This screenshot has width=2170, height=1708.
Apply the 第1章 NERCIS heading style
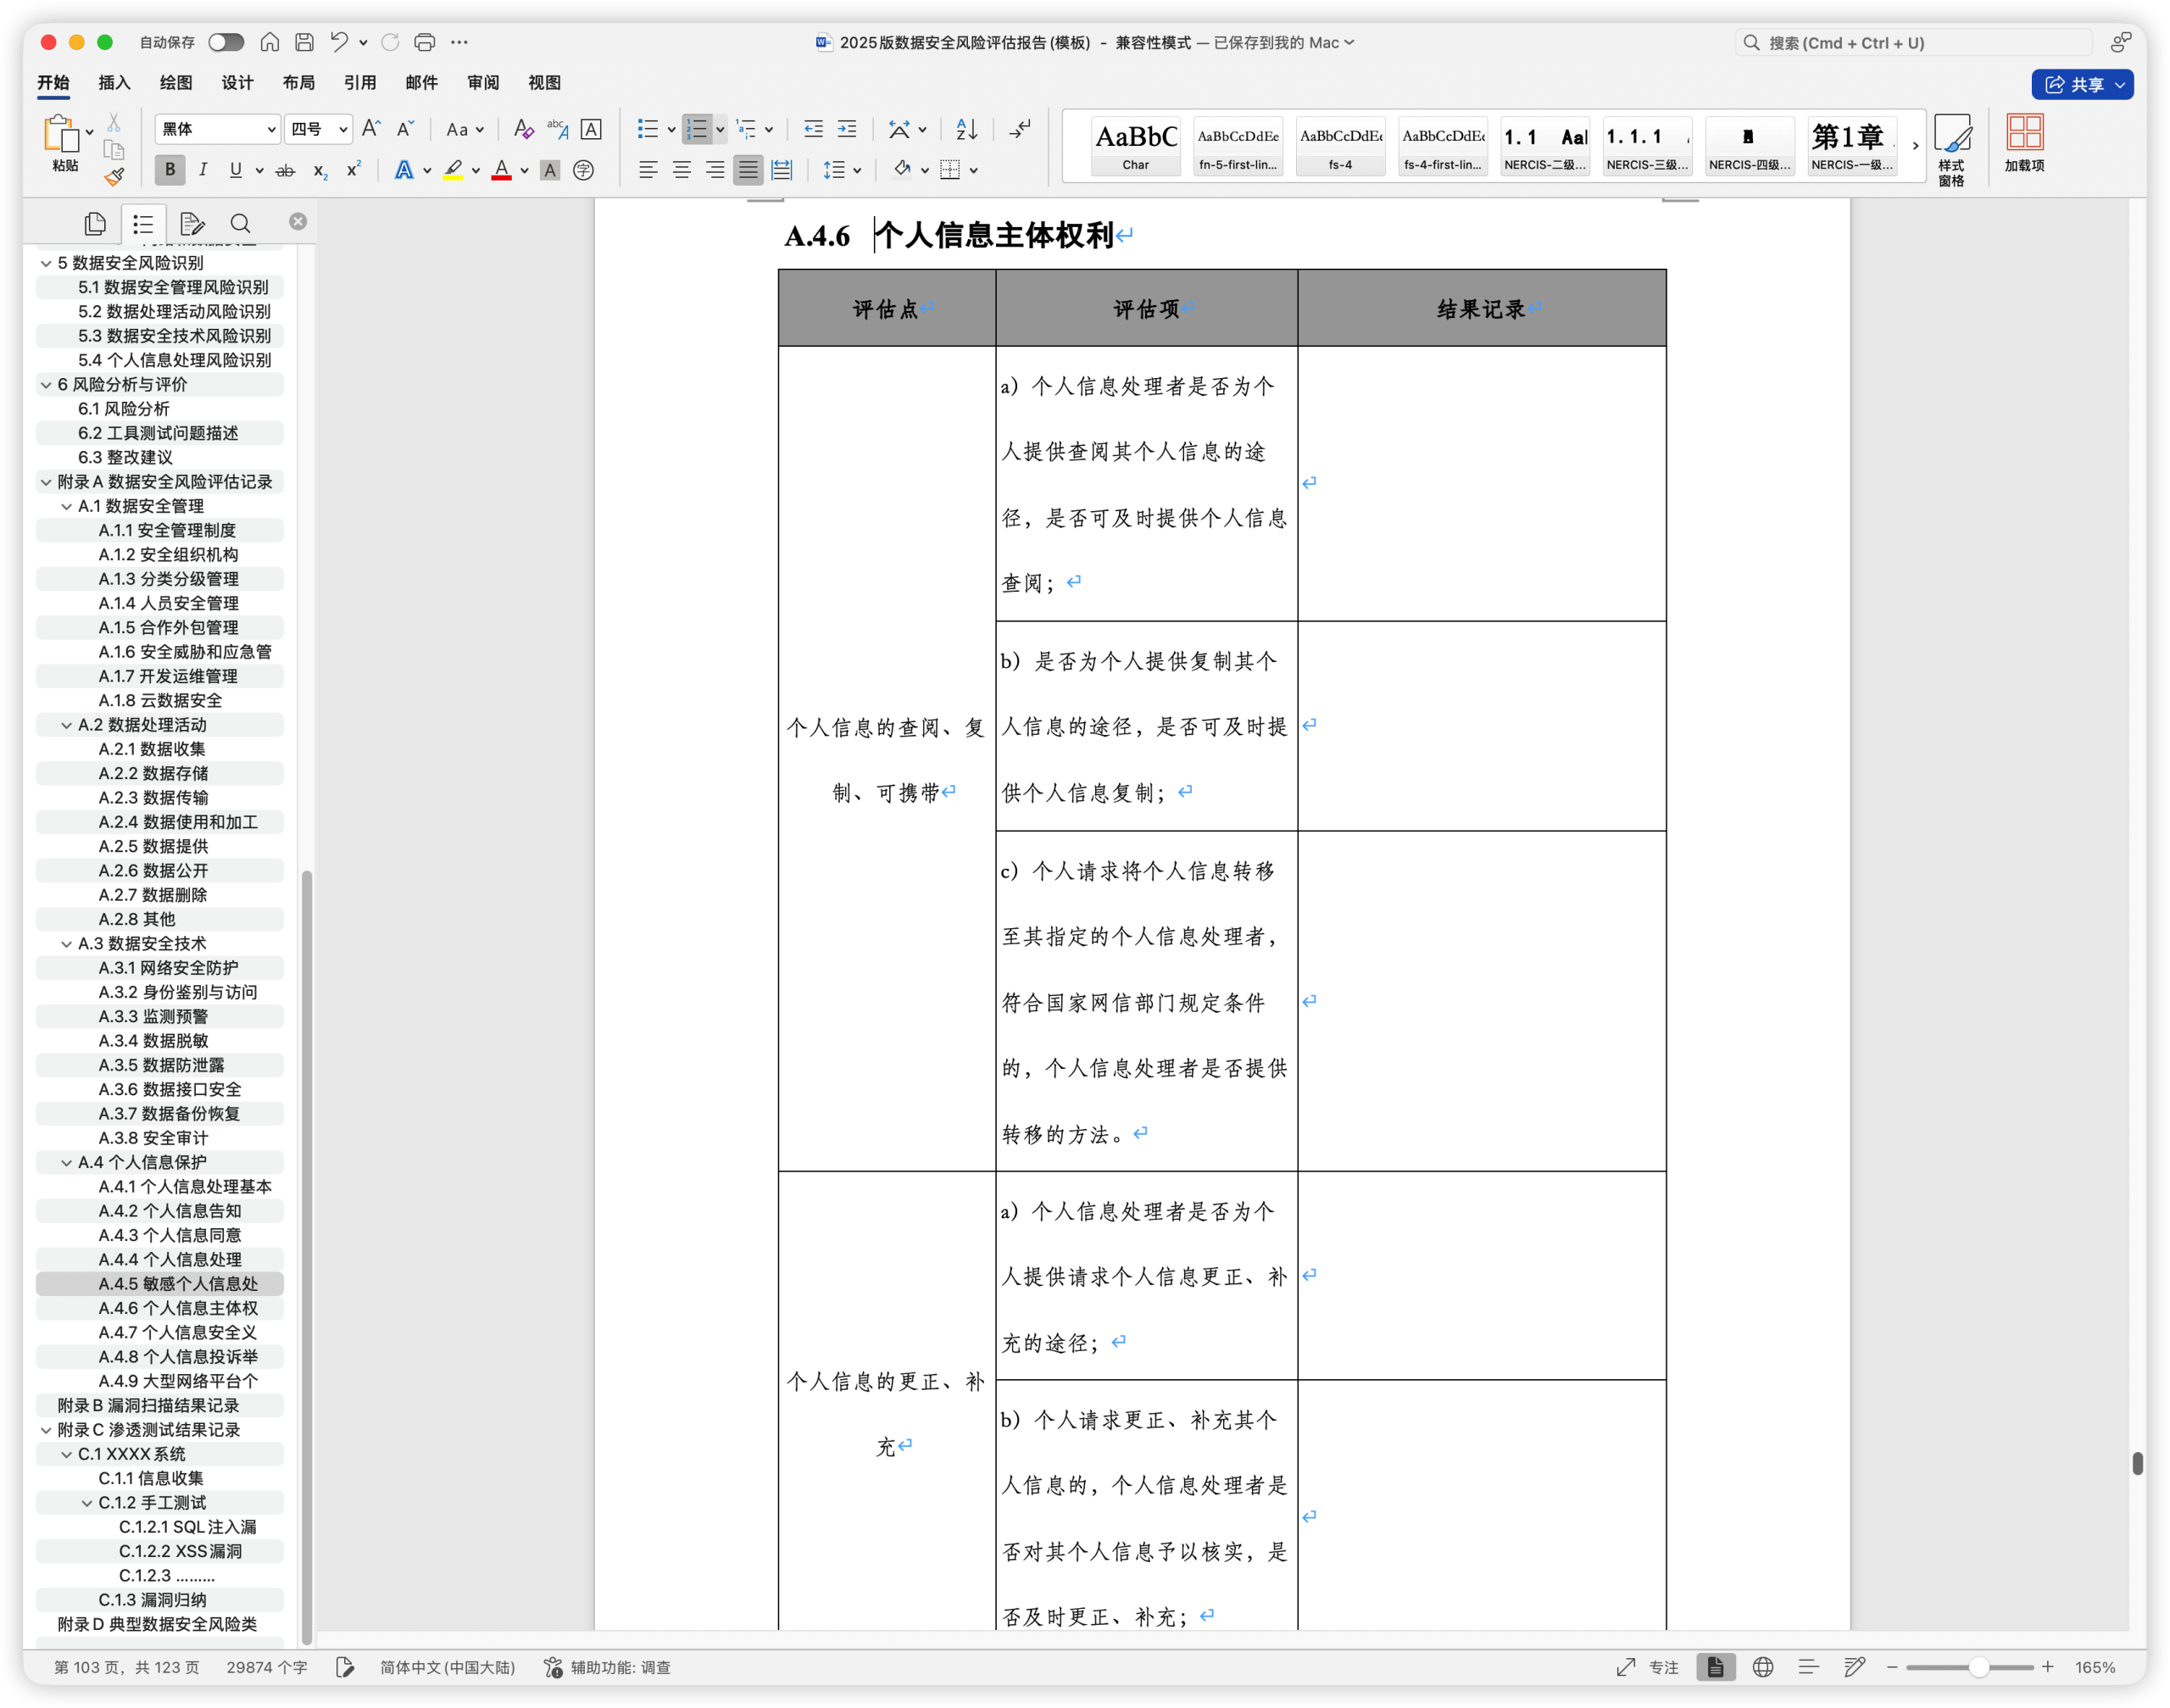coord(1852,146)
